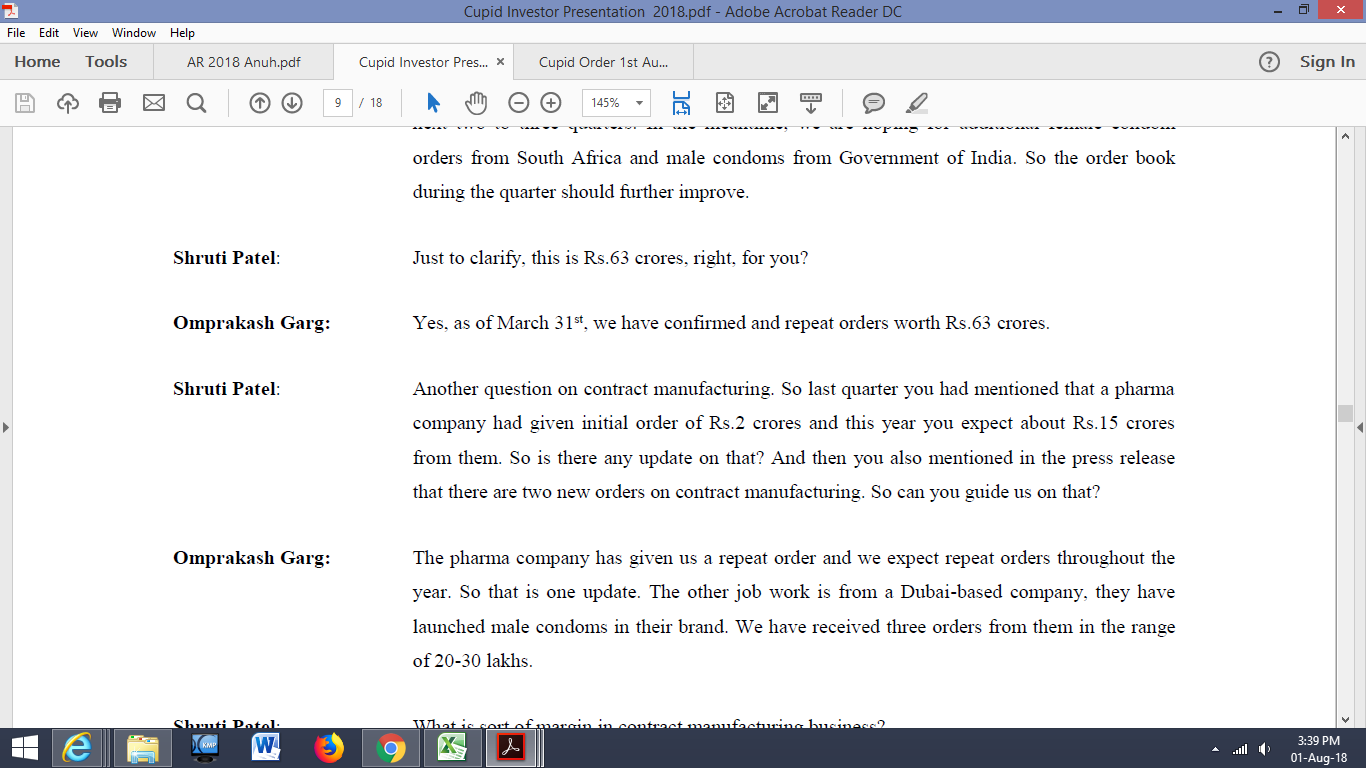The image size is (1366, 768).
Task: Expand the right tools pane arrow
Action: click(x=1360, y=428)
